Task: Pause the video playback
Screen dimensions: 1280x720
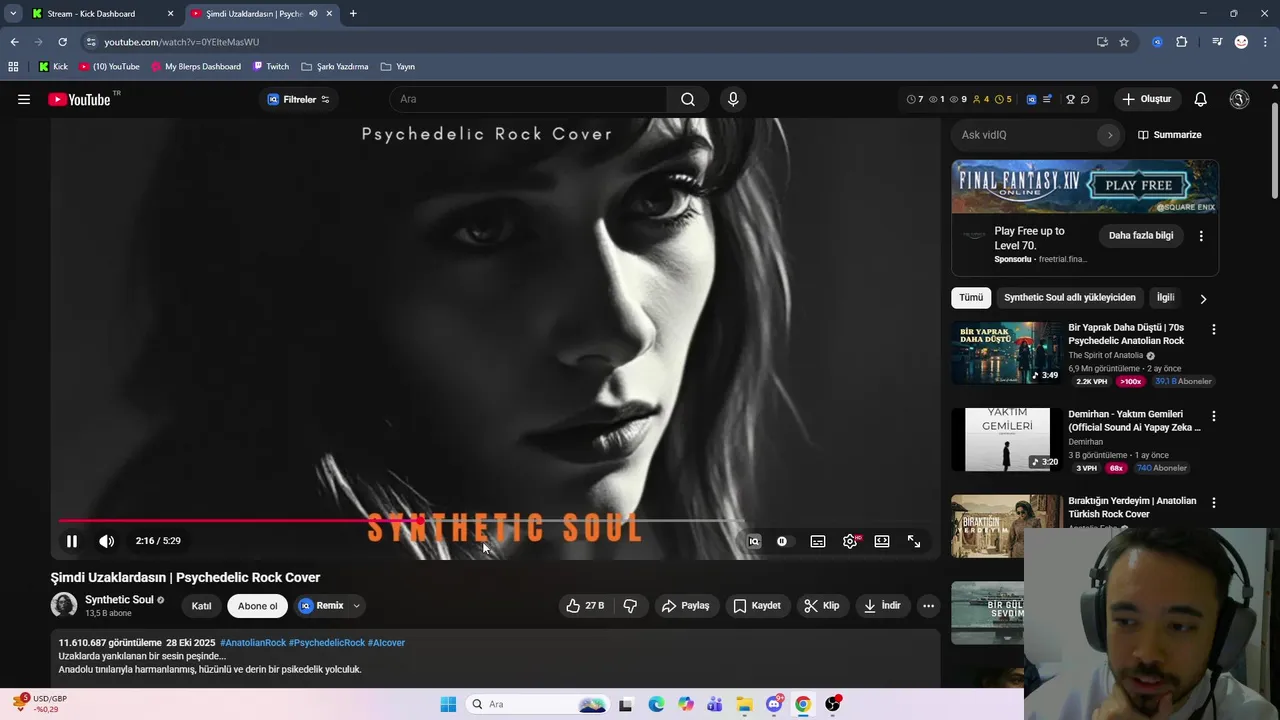Action: point(72,541)
